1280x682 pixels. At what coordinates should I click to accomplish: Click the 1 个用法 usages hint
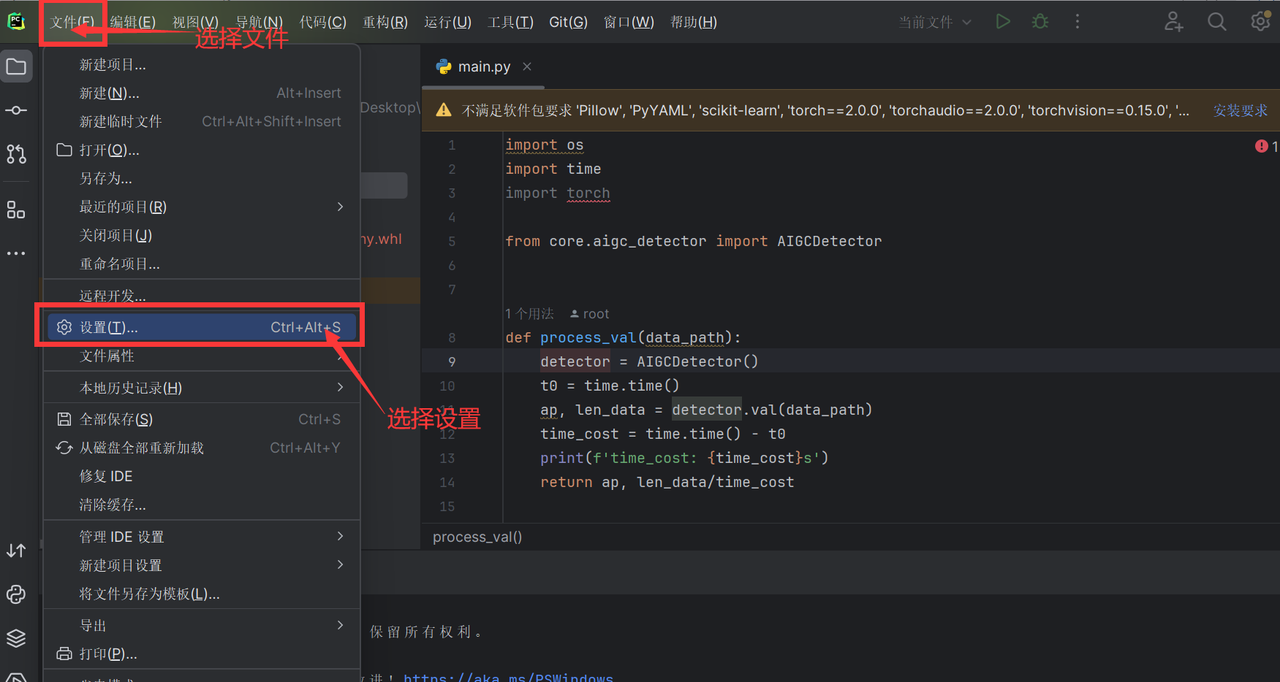click(529, 314)
